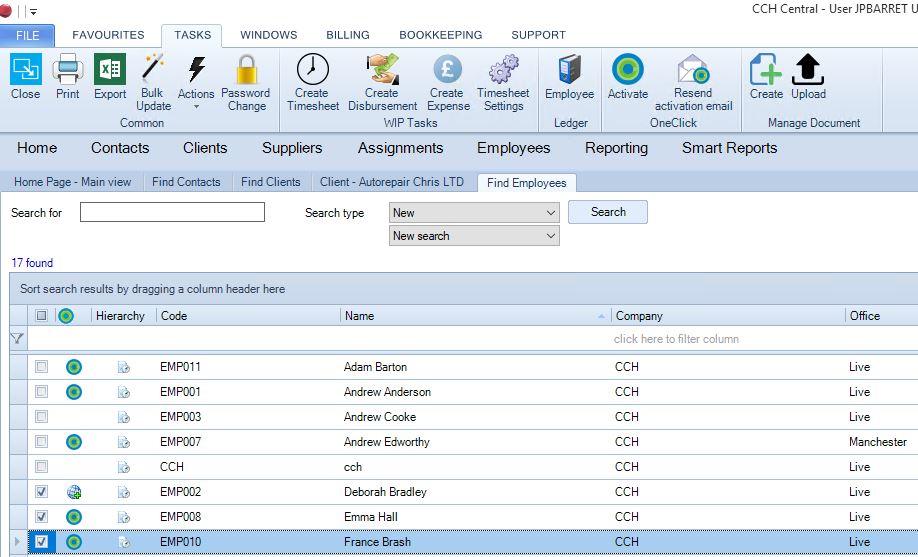The height and width of the screenshot is (557, 918).
Task: Tick the checkbox for the cch row
Action: coord(42,467)
